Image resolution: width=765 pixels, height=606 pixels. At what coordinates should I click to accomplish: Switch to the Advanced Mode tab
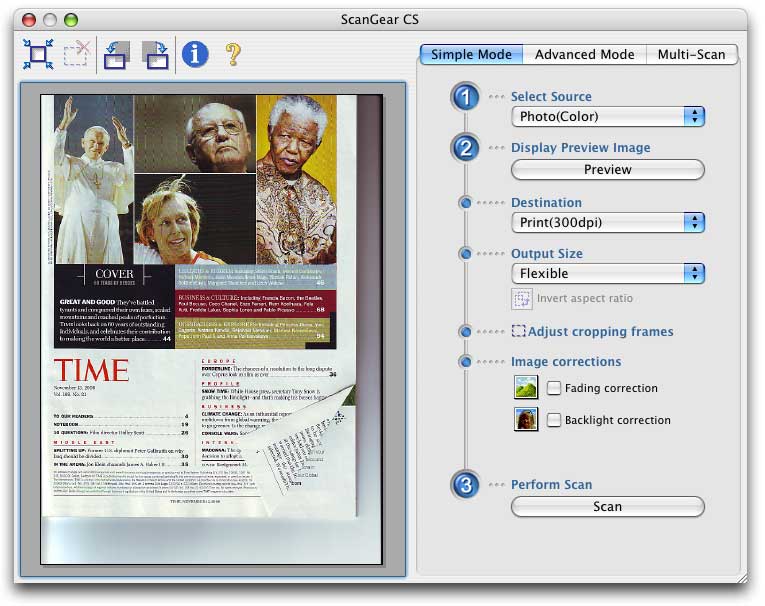pyautogui.click(x=584, y=55)
